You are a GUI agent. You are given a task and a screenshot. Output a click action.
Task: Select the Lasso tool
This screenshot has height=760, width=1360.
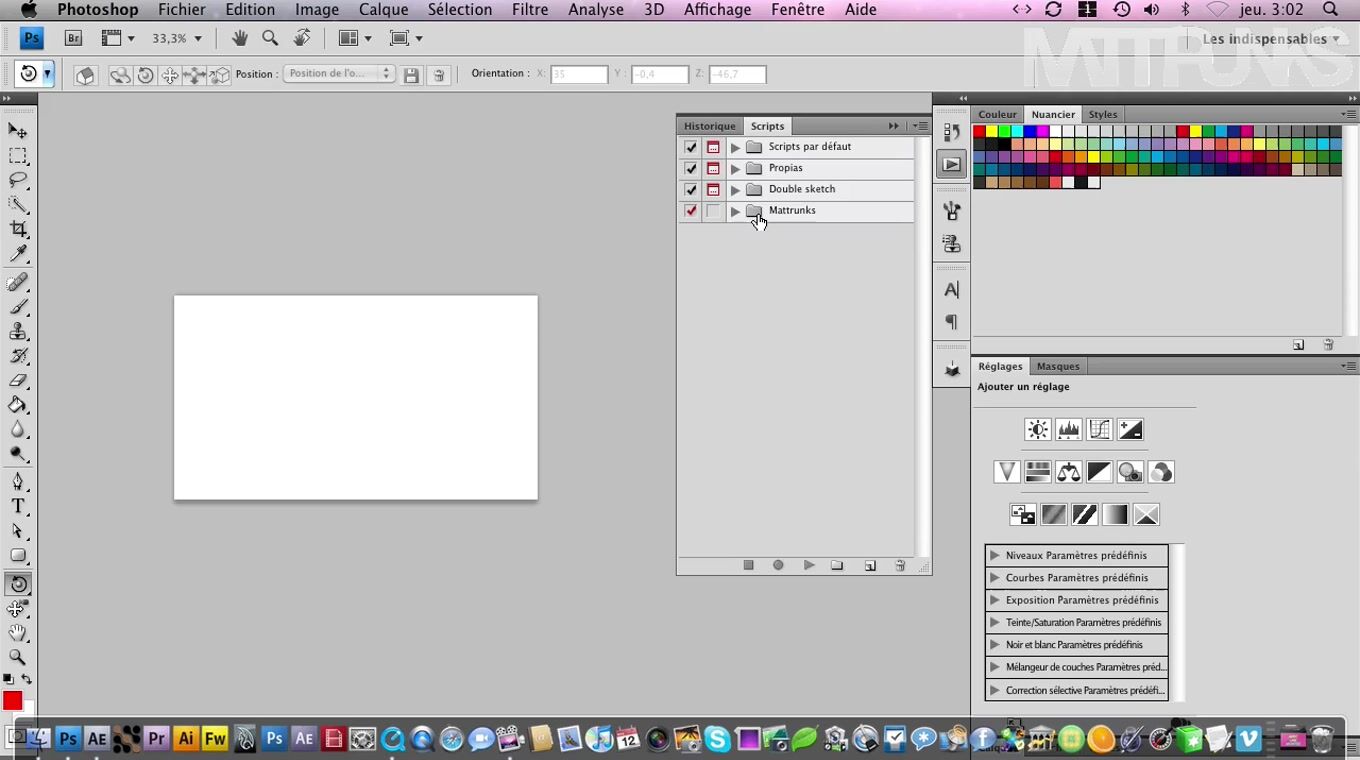[18, 180]
